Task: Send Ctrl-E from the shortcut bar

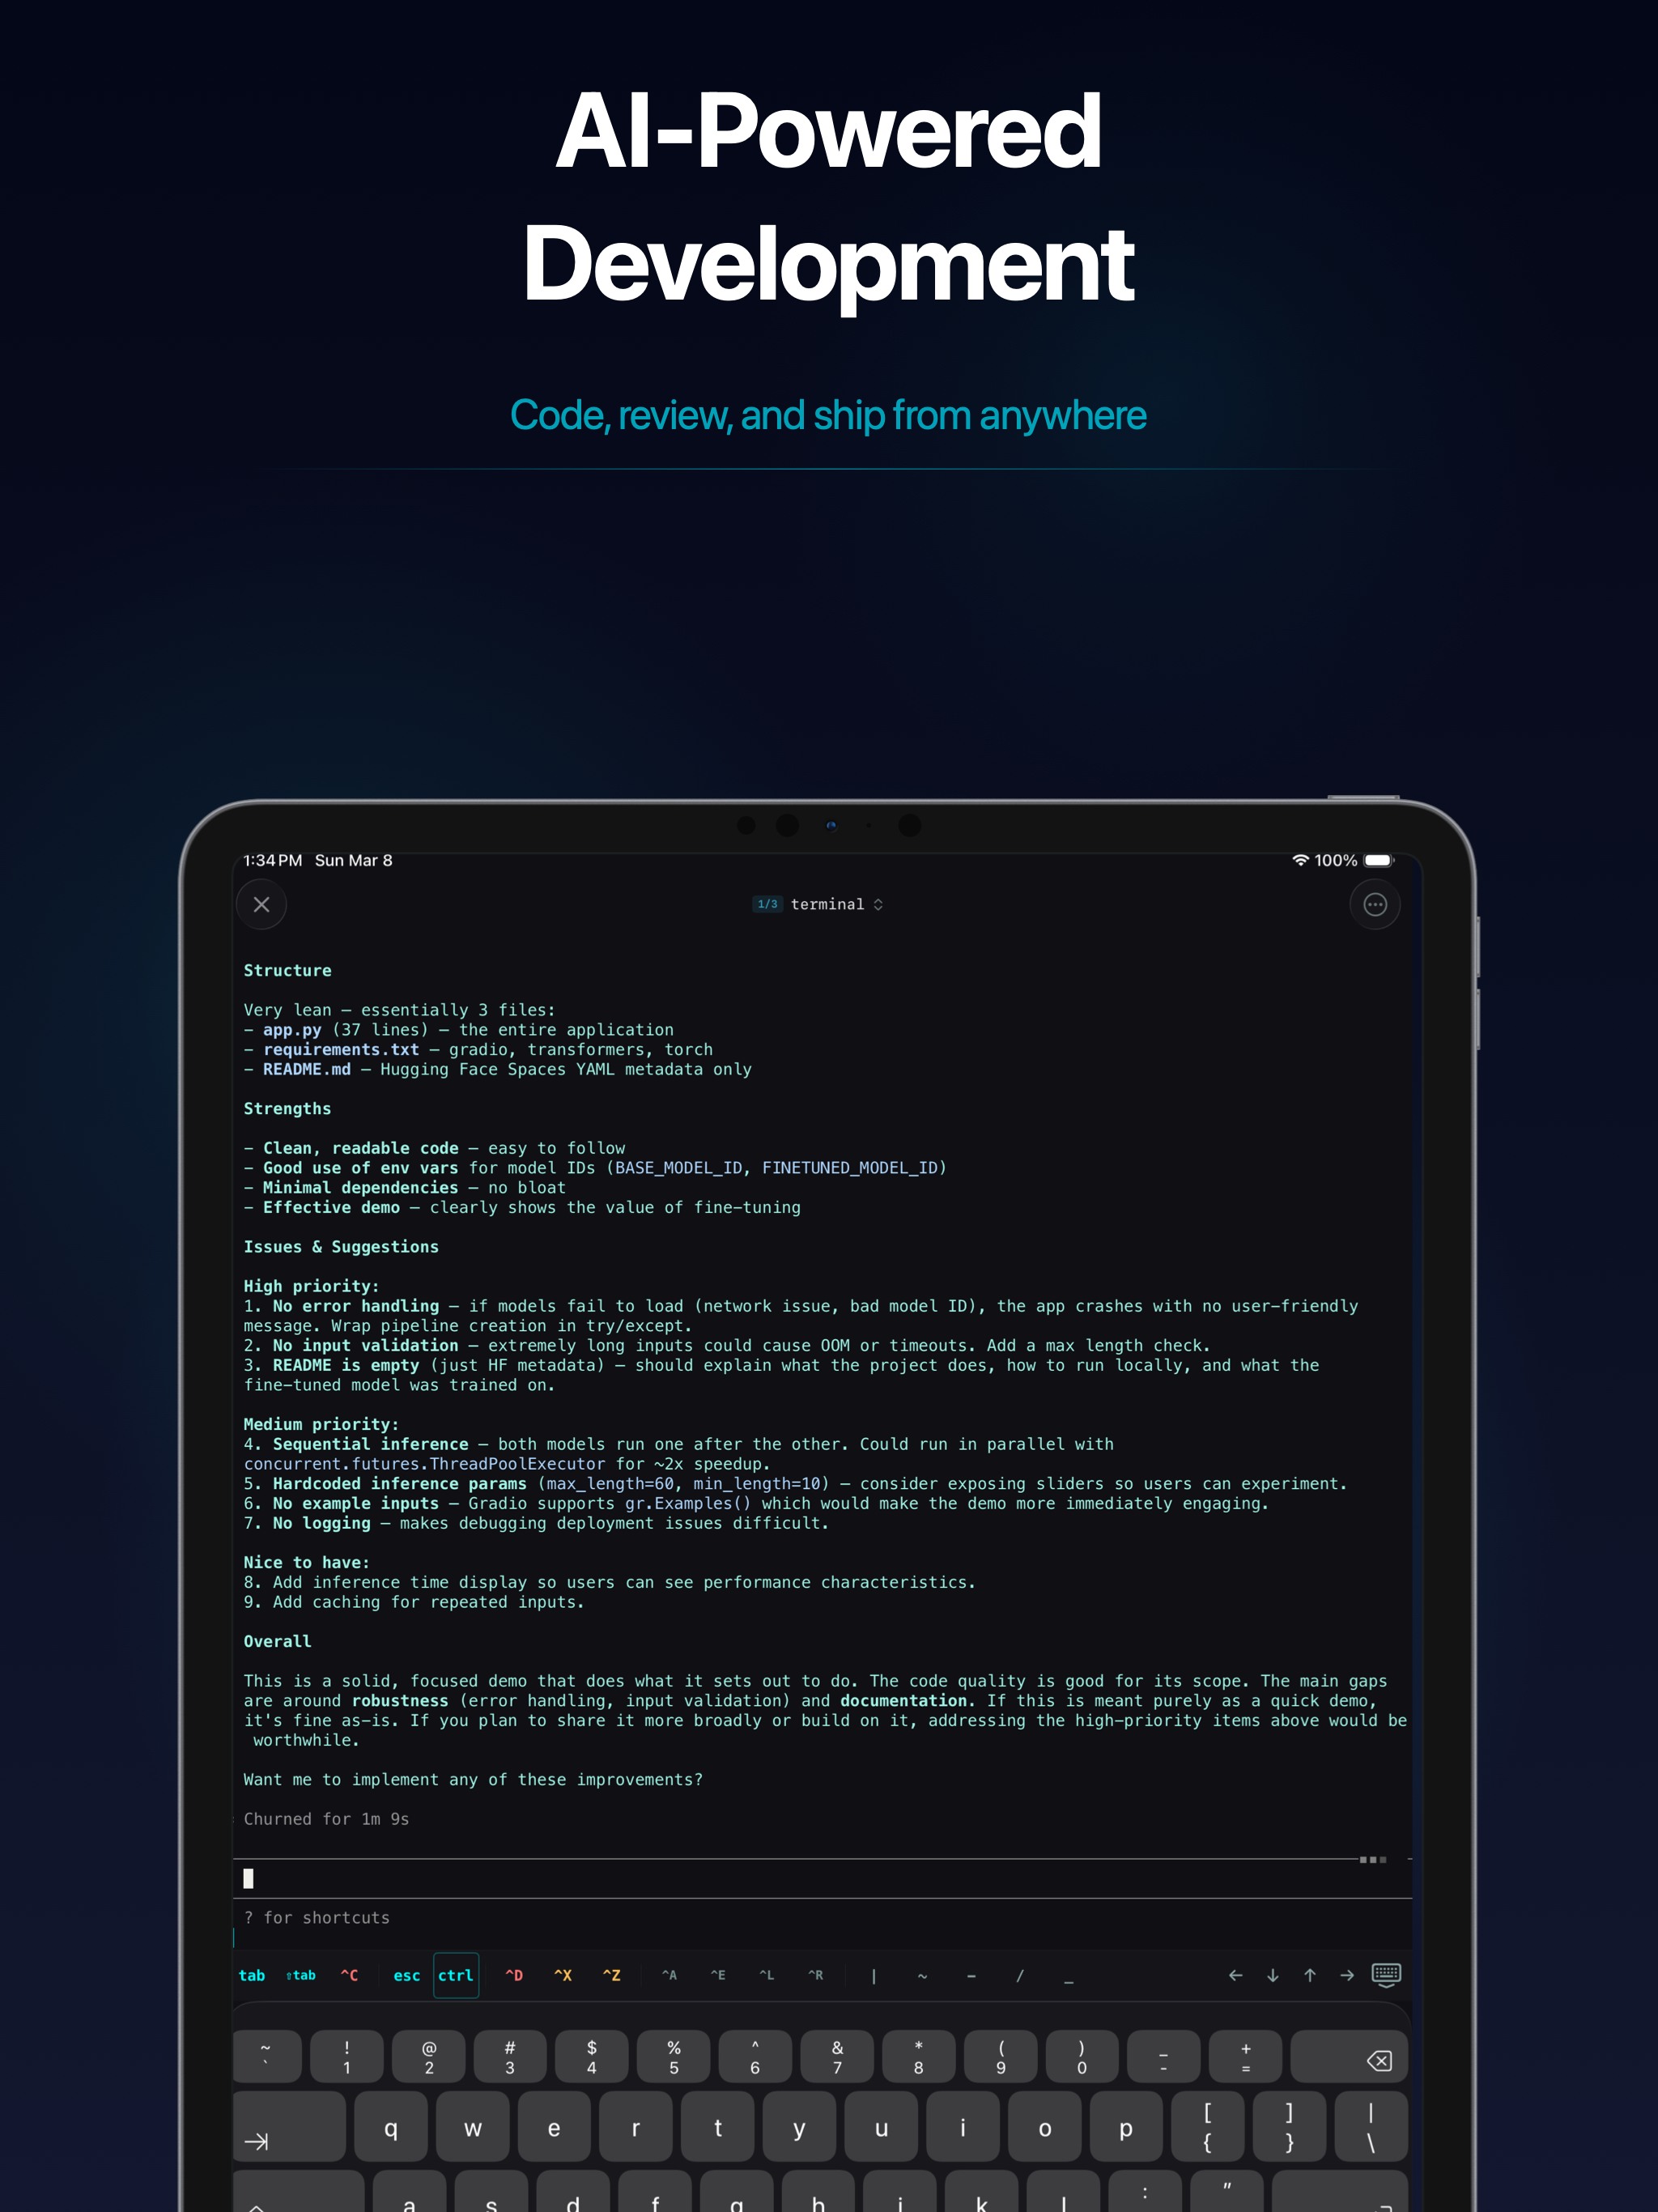Action: [x=718, y=1975]
